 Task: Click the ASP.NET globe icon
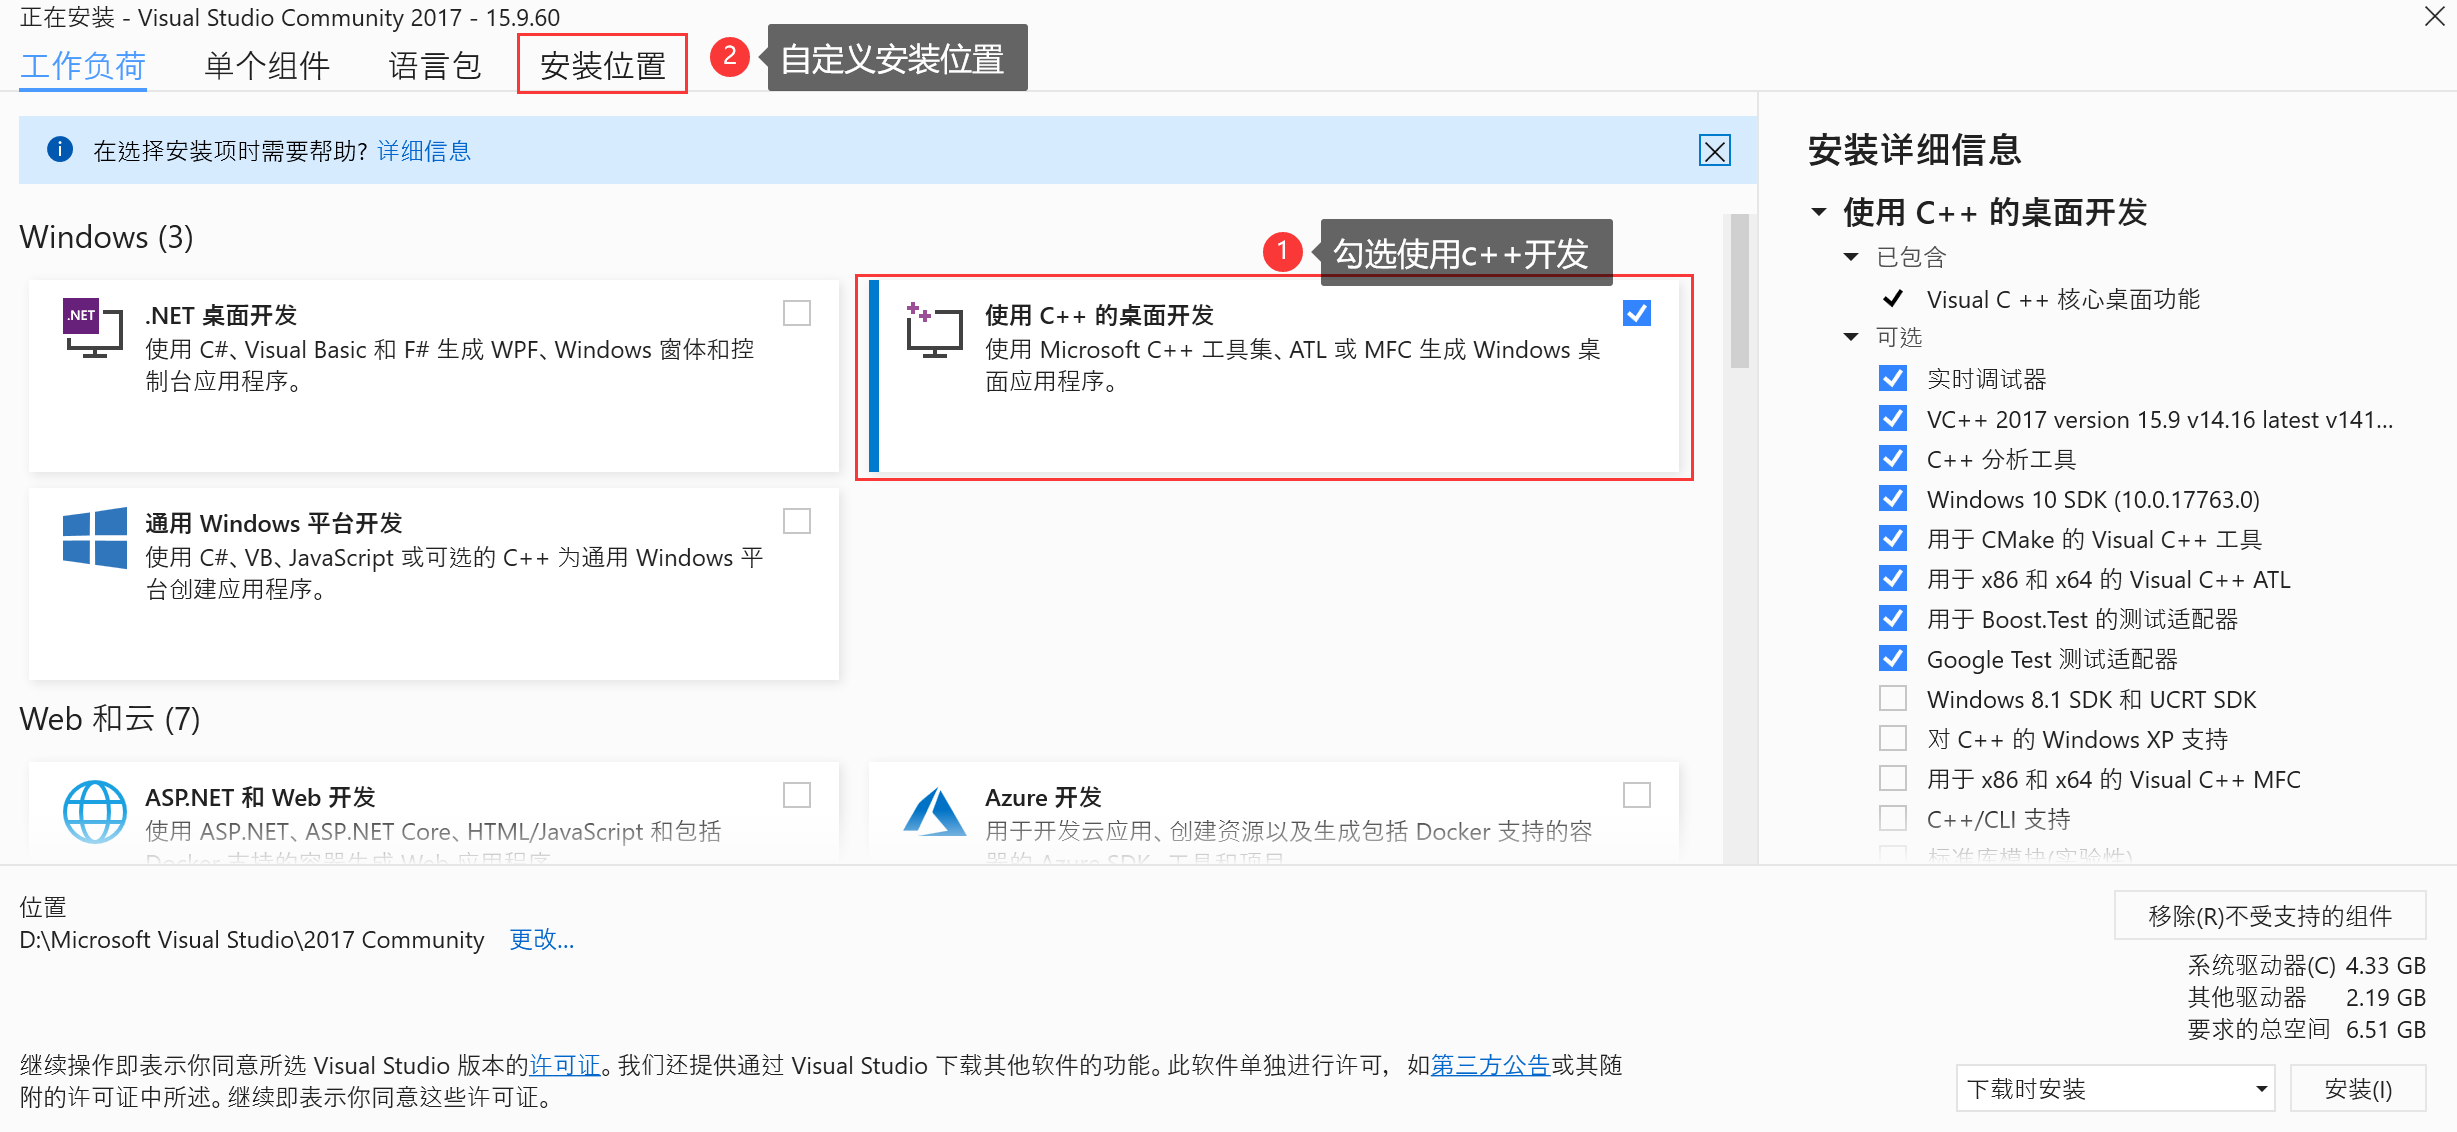[x=94, y=811]
